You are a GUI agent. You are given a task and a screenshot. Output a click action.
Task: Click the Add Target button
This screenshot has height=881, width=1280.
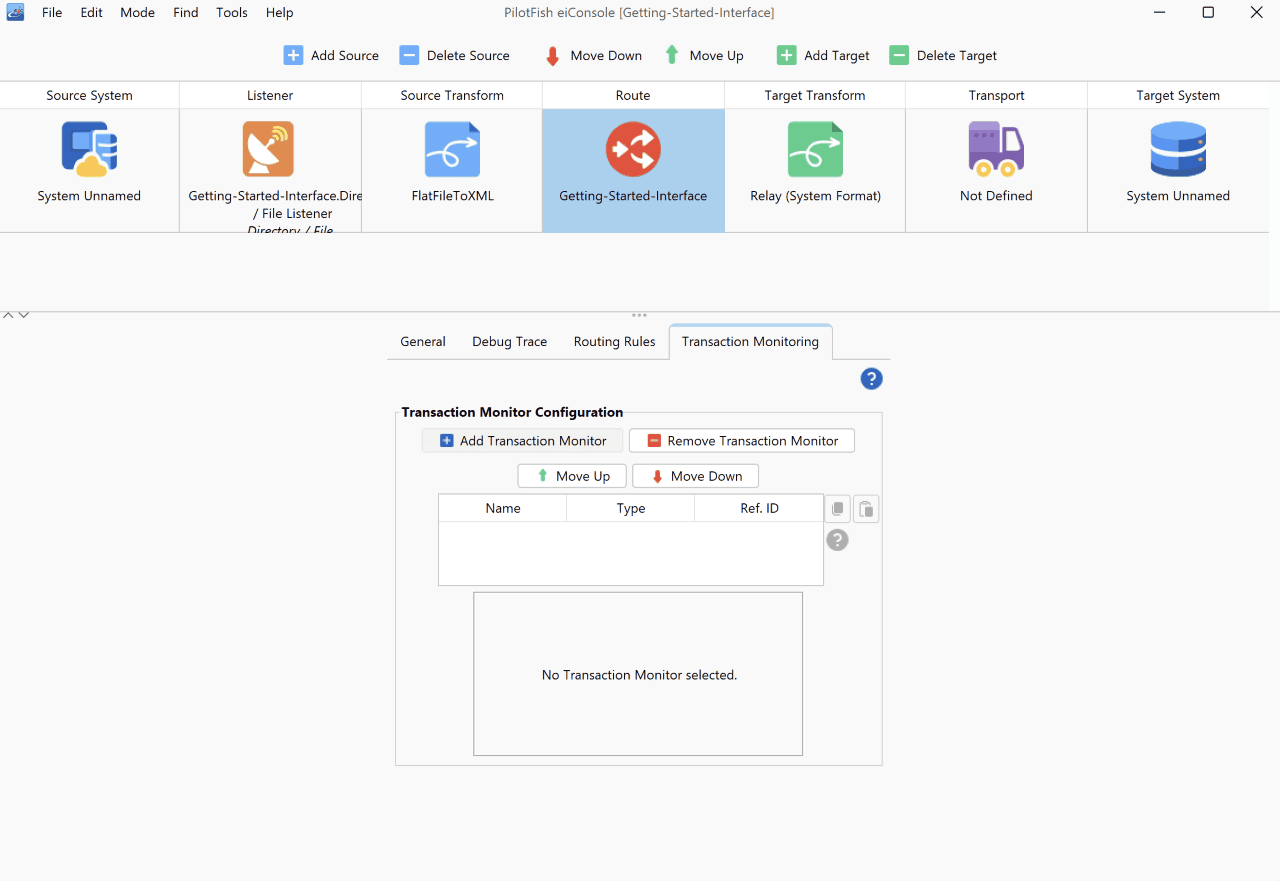[824, 56]
